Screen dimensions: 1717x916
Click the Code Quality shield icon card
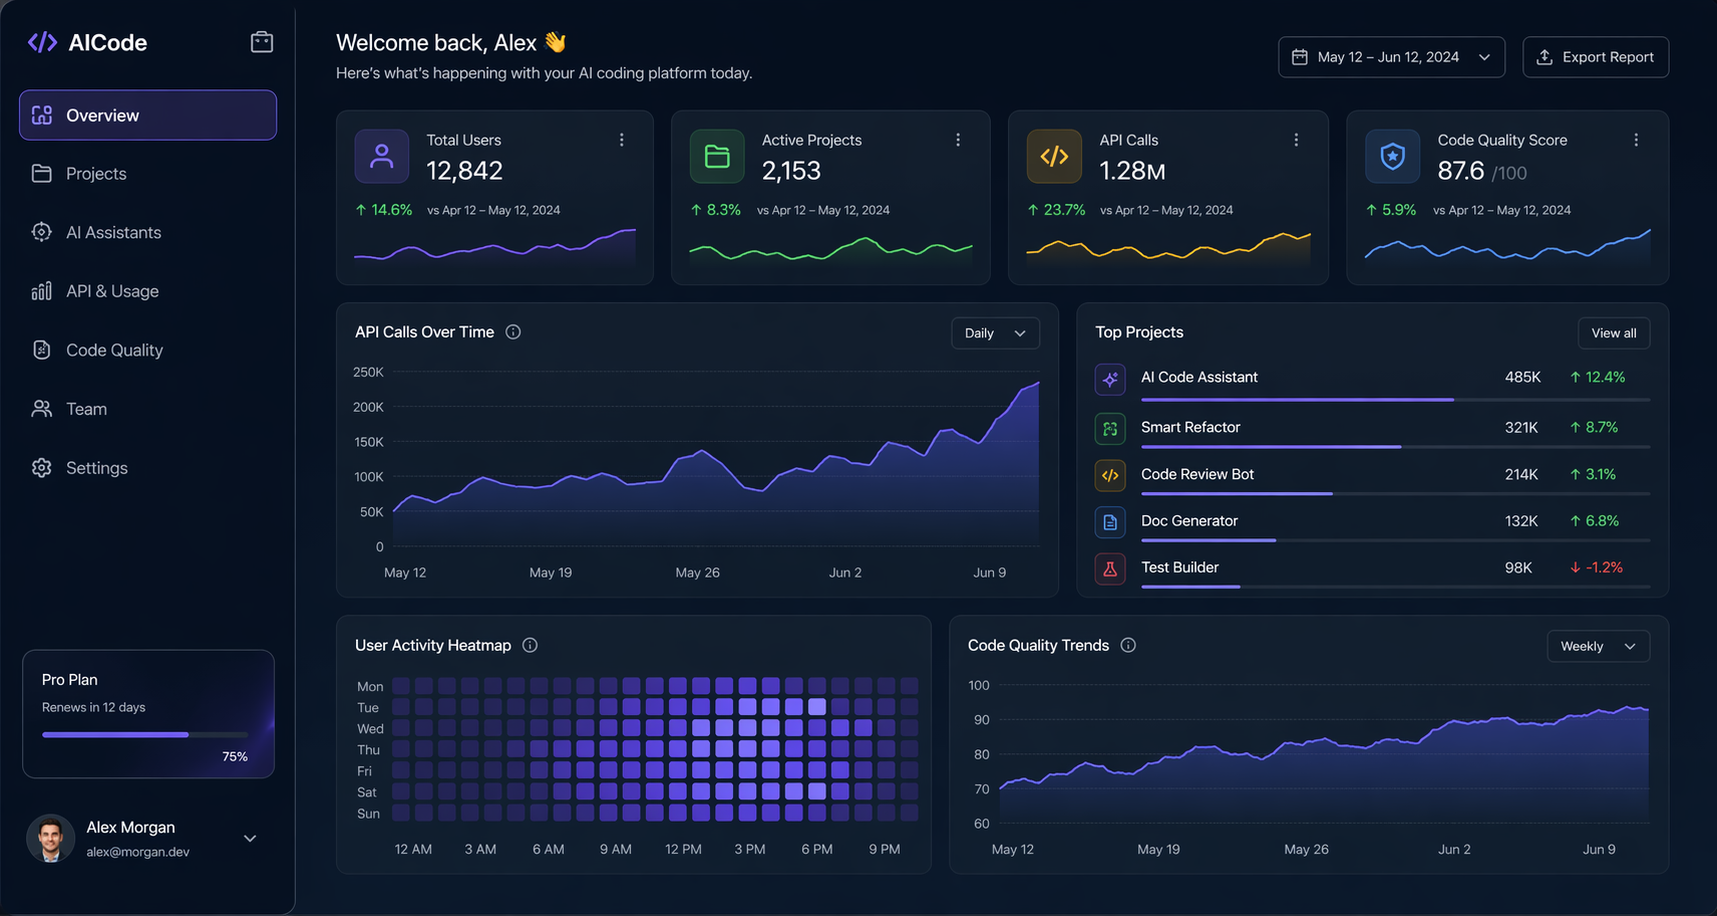pyautogui.click(x=1392, y=156)
